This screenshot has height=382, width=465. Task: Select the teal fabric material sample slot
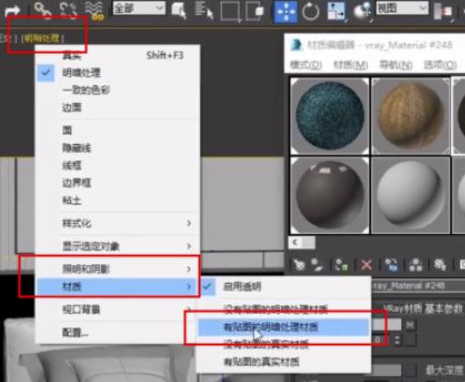coord(330,116)
